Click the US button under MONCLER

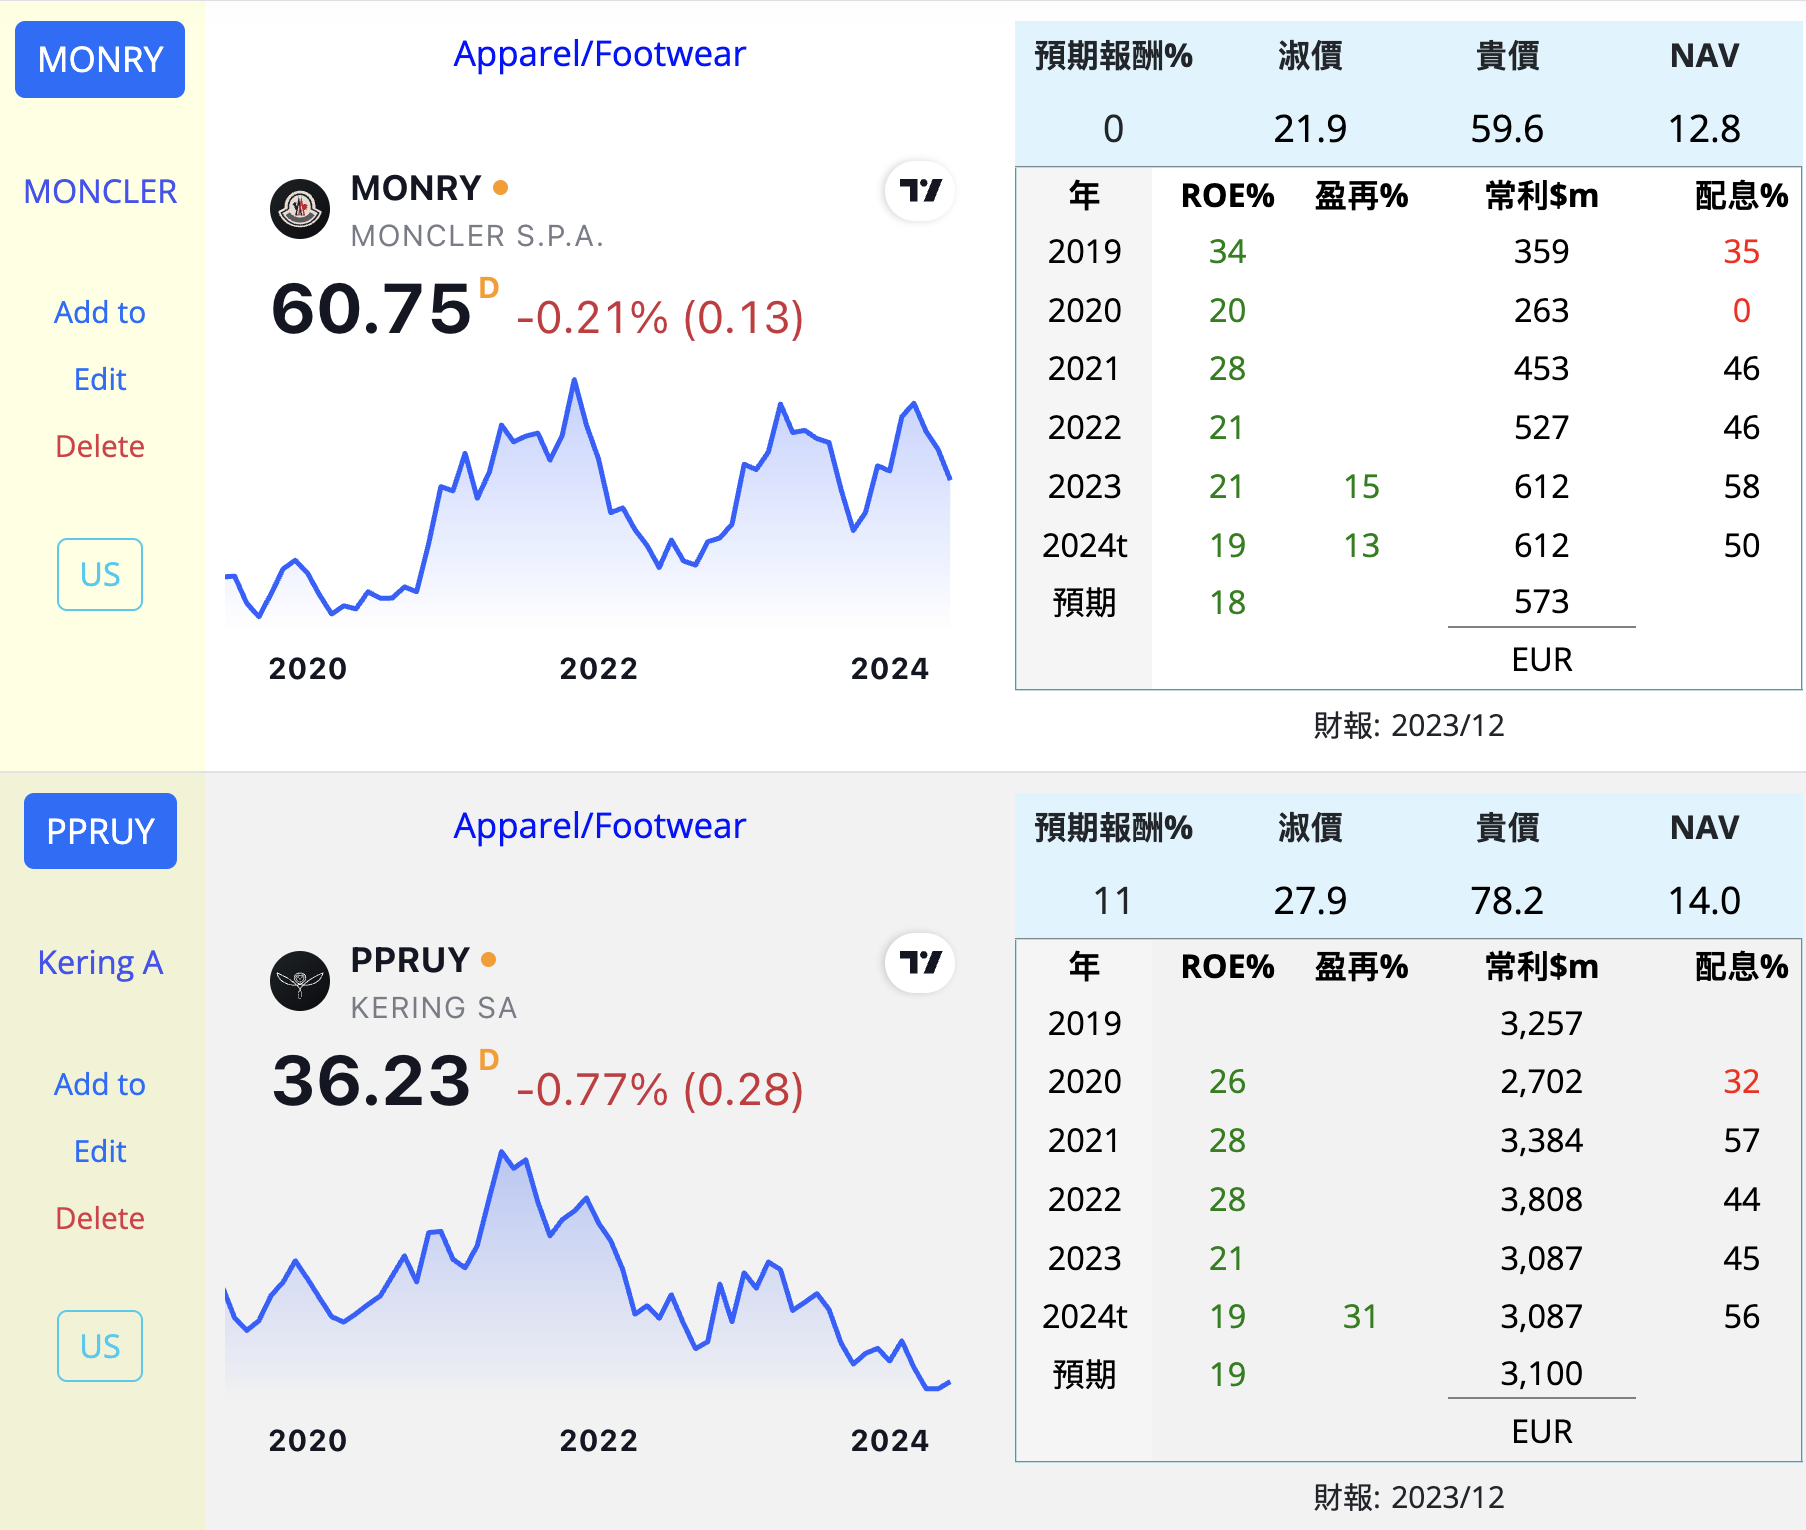[x=100, y=574]
